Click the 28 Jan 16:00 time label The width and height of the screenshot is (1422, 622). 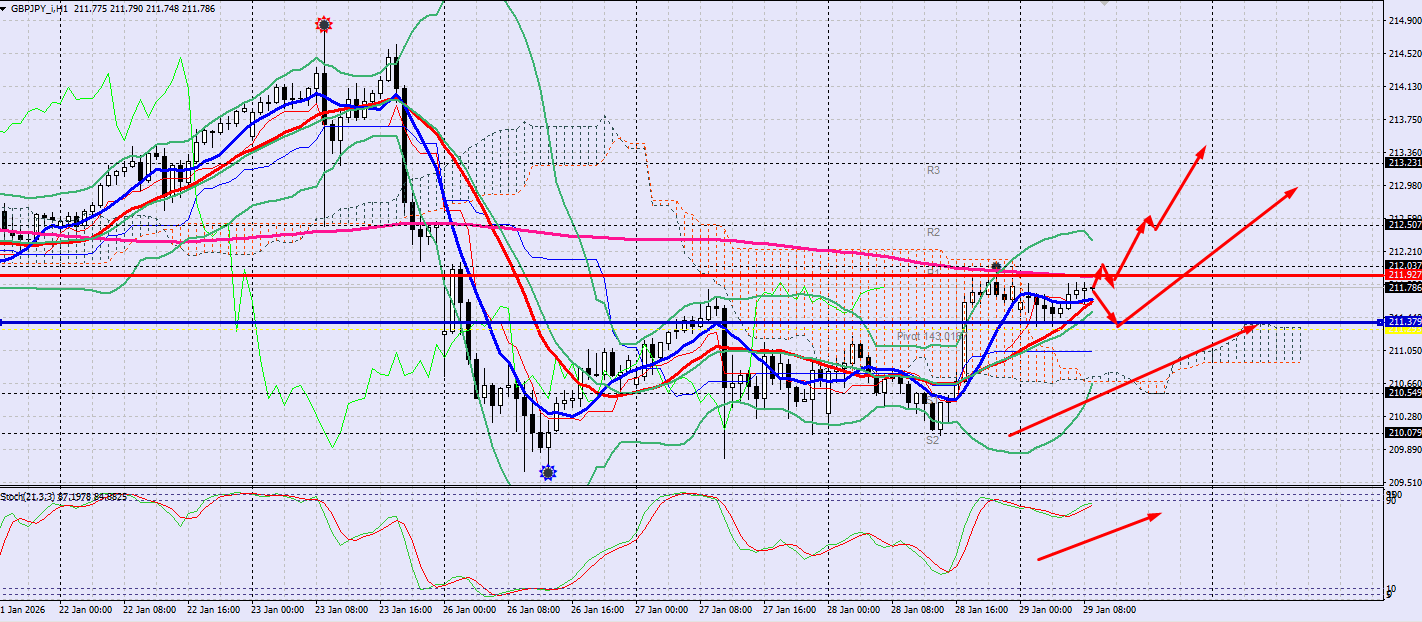pyautogui.click(x=980, y=609)
